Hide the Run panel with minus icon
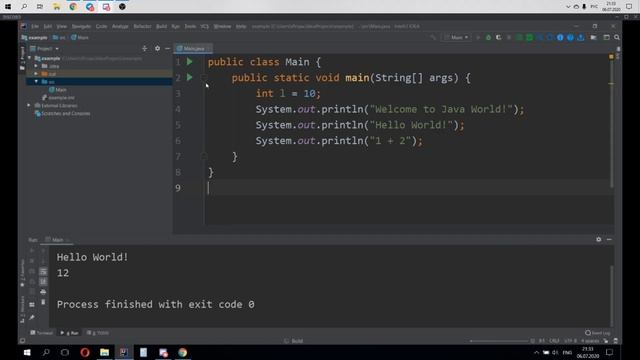 click(x=609, y=240)
